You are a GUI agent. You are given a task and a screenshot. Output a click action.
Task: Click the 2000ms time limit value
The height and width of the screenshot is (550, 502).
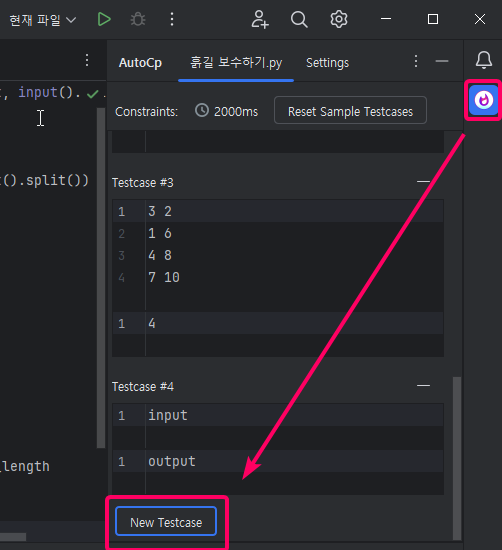tap(236, 112)
